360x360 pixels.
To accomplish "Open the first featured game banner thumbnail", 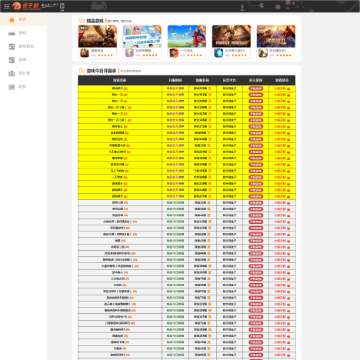I will click(x=97, y=36).
